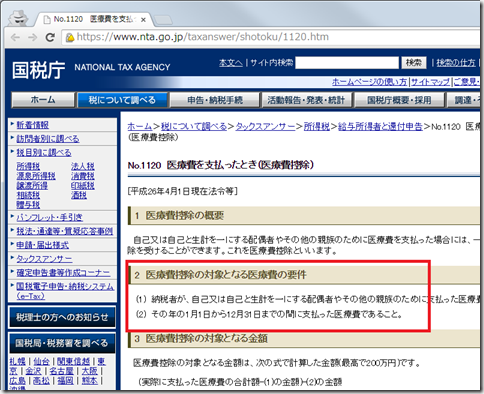
Task: Click the browser back arrow
Action: tap(15, 37)
